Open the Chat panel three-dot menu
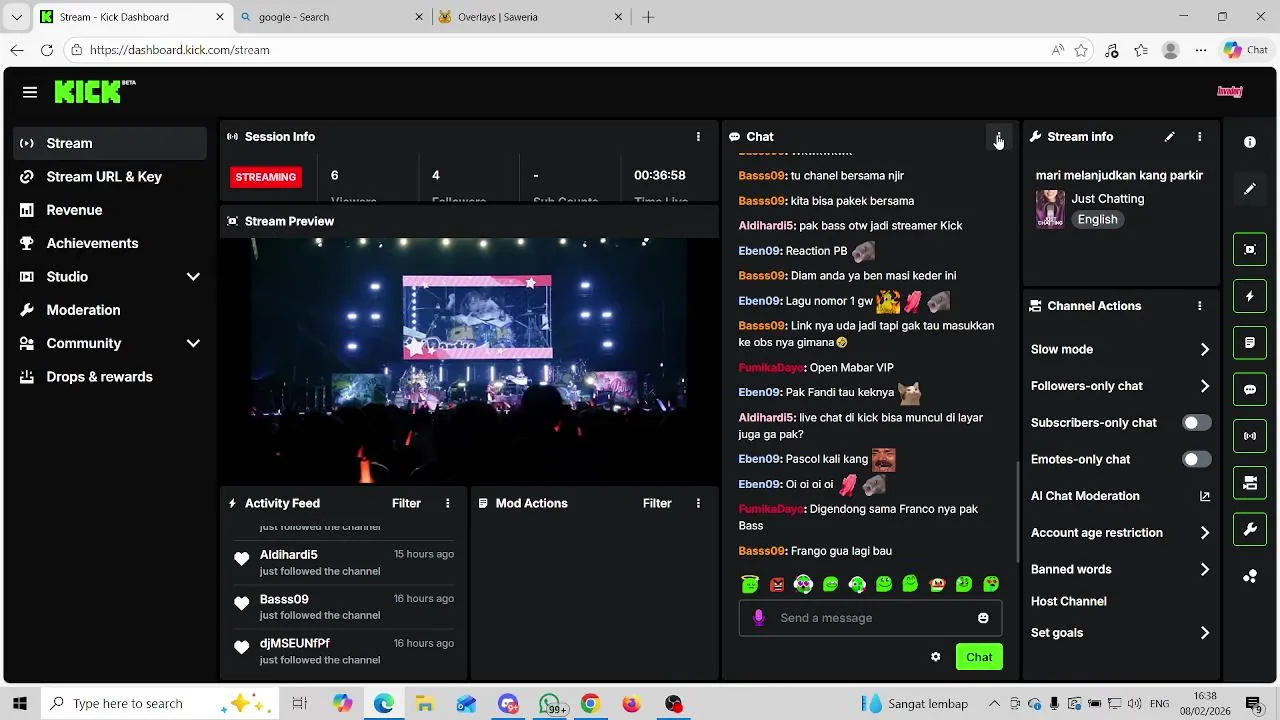Viewport: 1280px width, 720px height. click(x=998, y=137)
